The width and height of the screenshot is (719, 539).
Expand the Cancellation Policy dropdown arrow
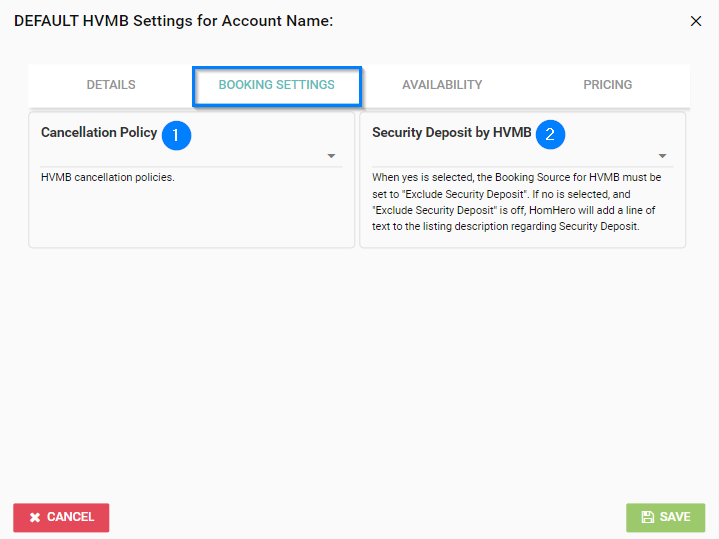click(331, 156)
